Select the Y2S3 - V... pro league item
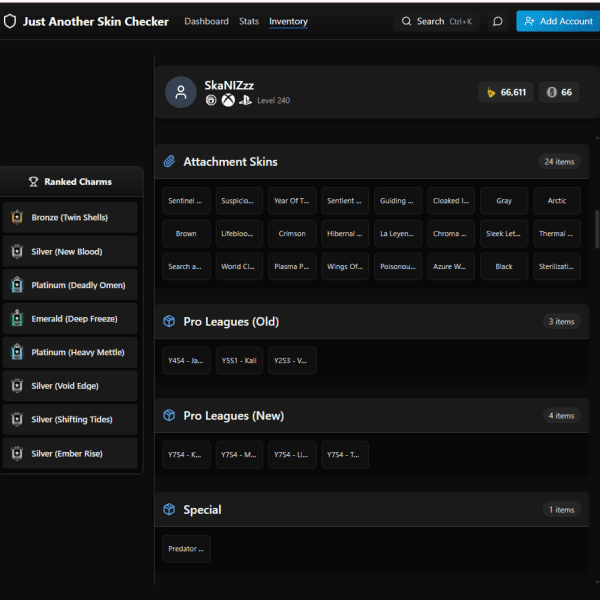 (x=292, y=360)
